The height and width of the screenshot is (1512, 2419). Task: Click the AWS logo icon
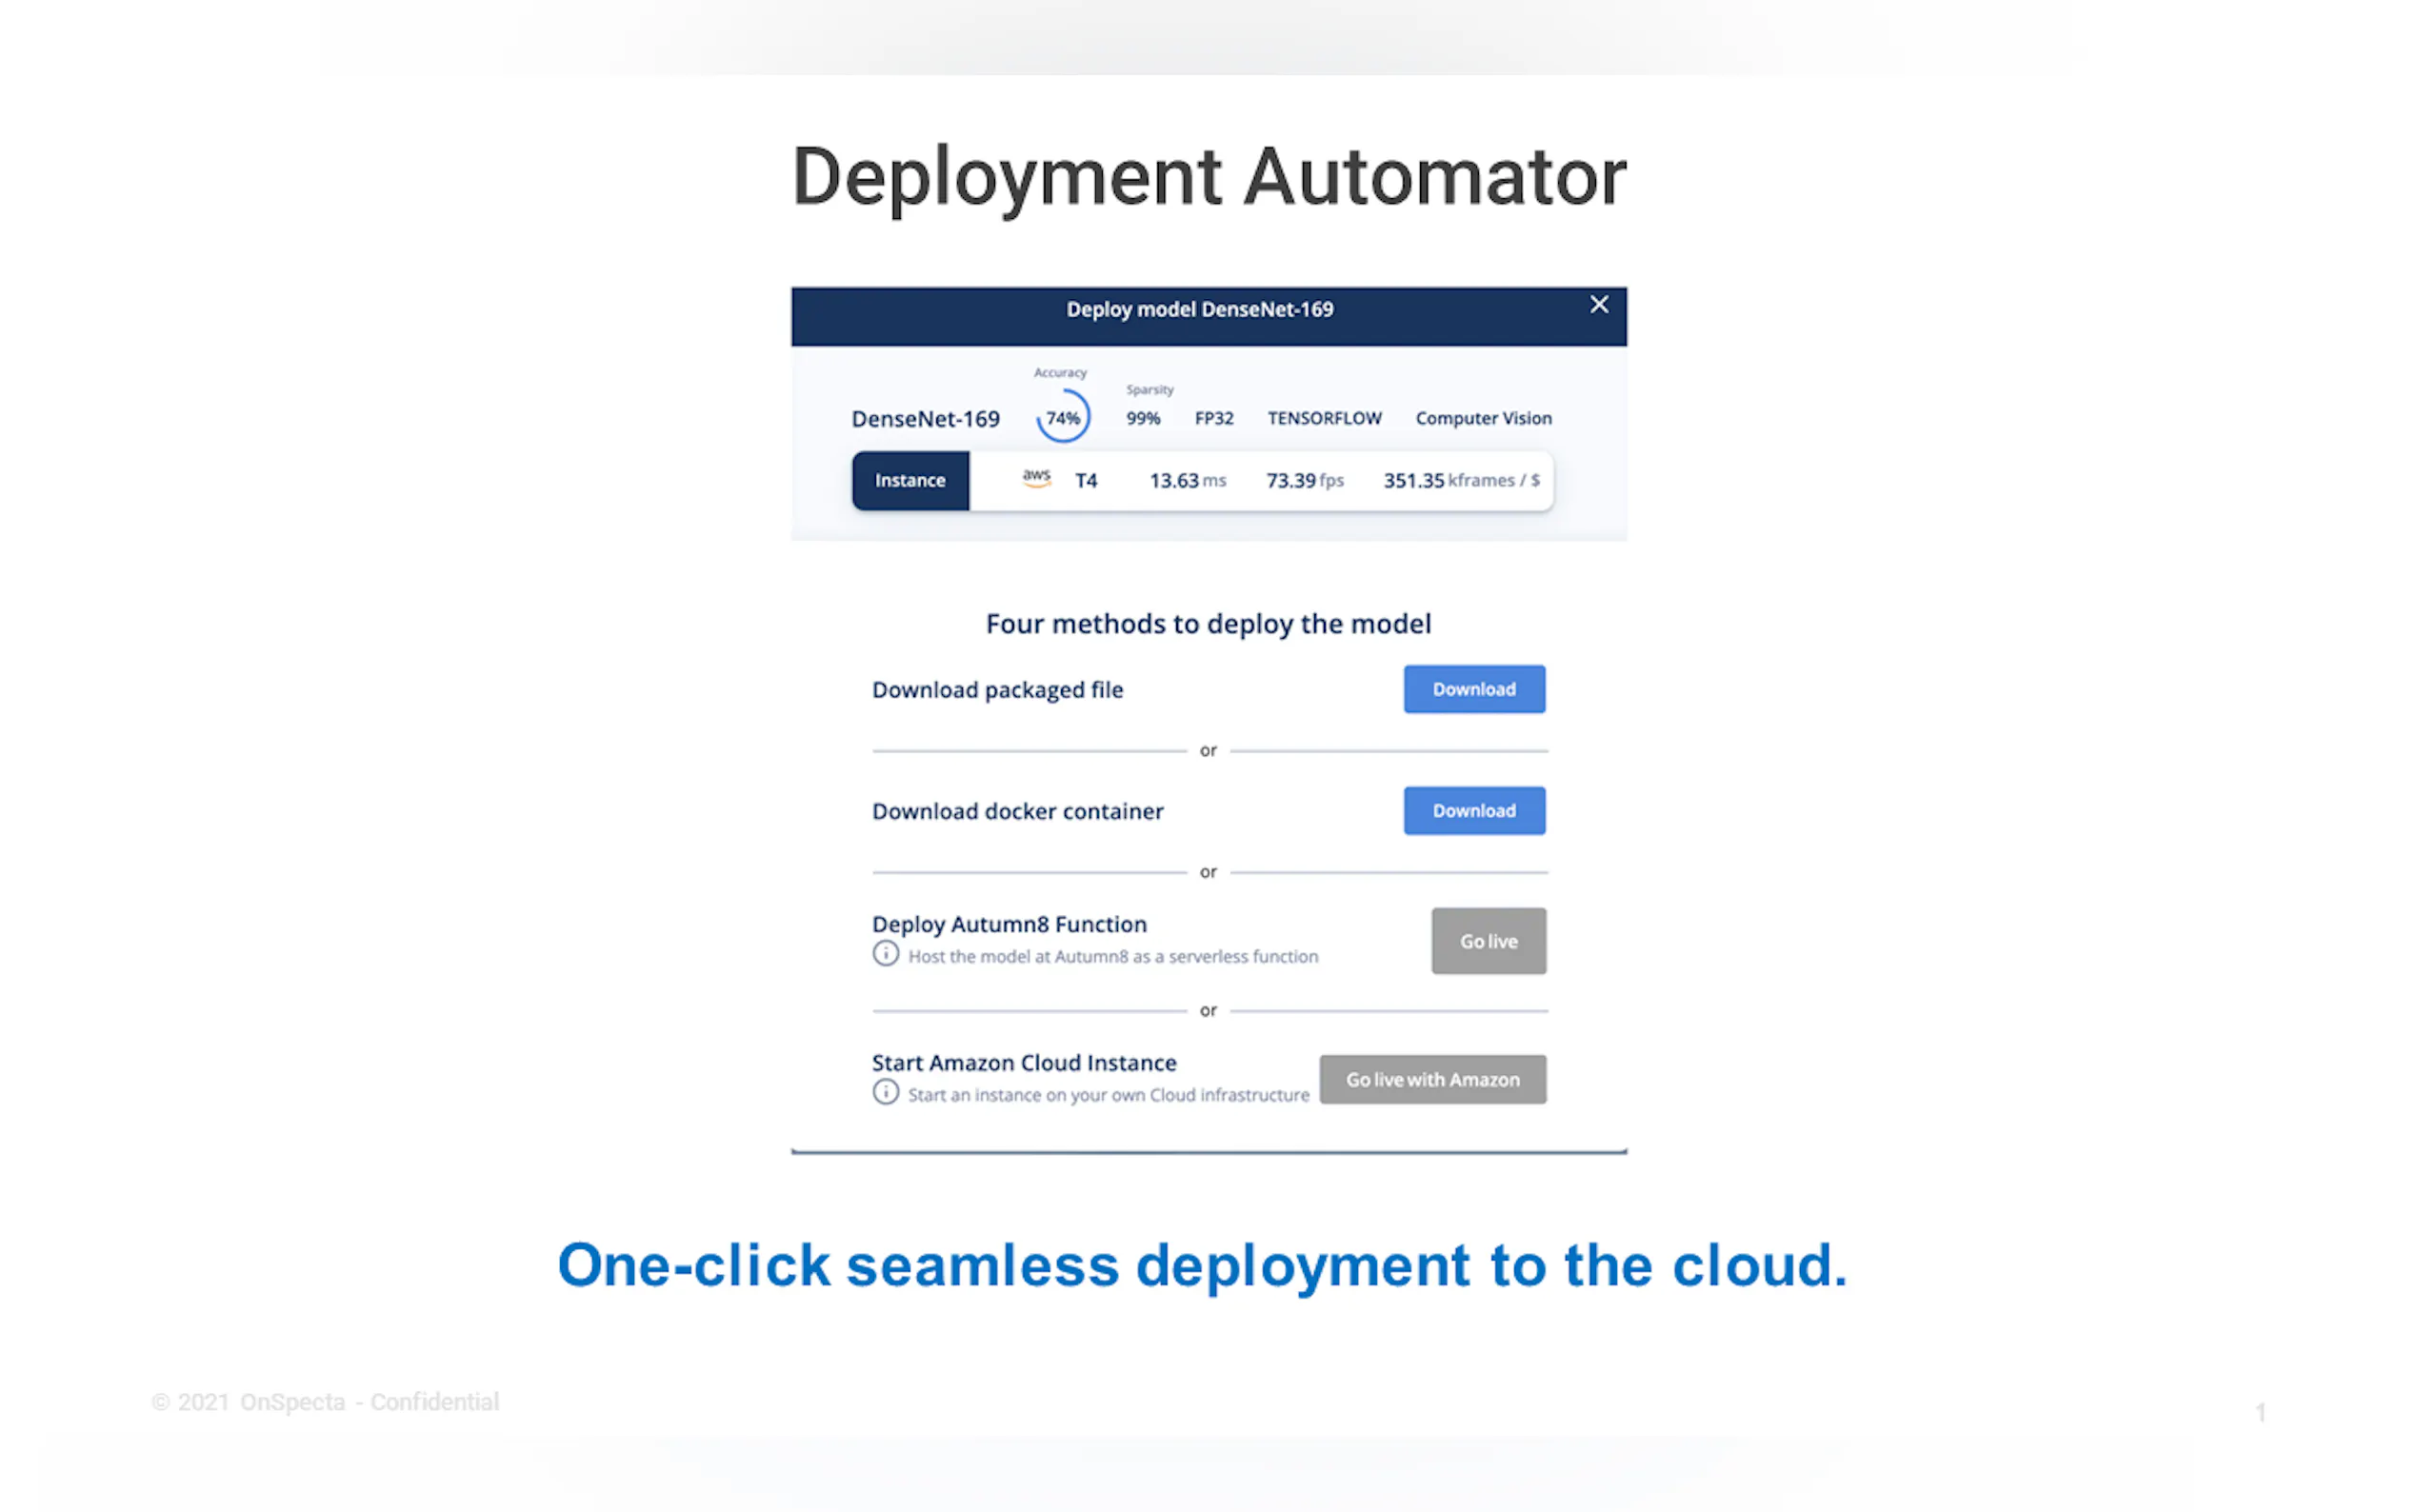[1036, 478]
